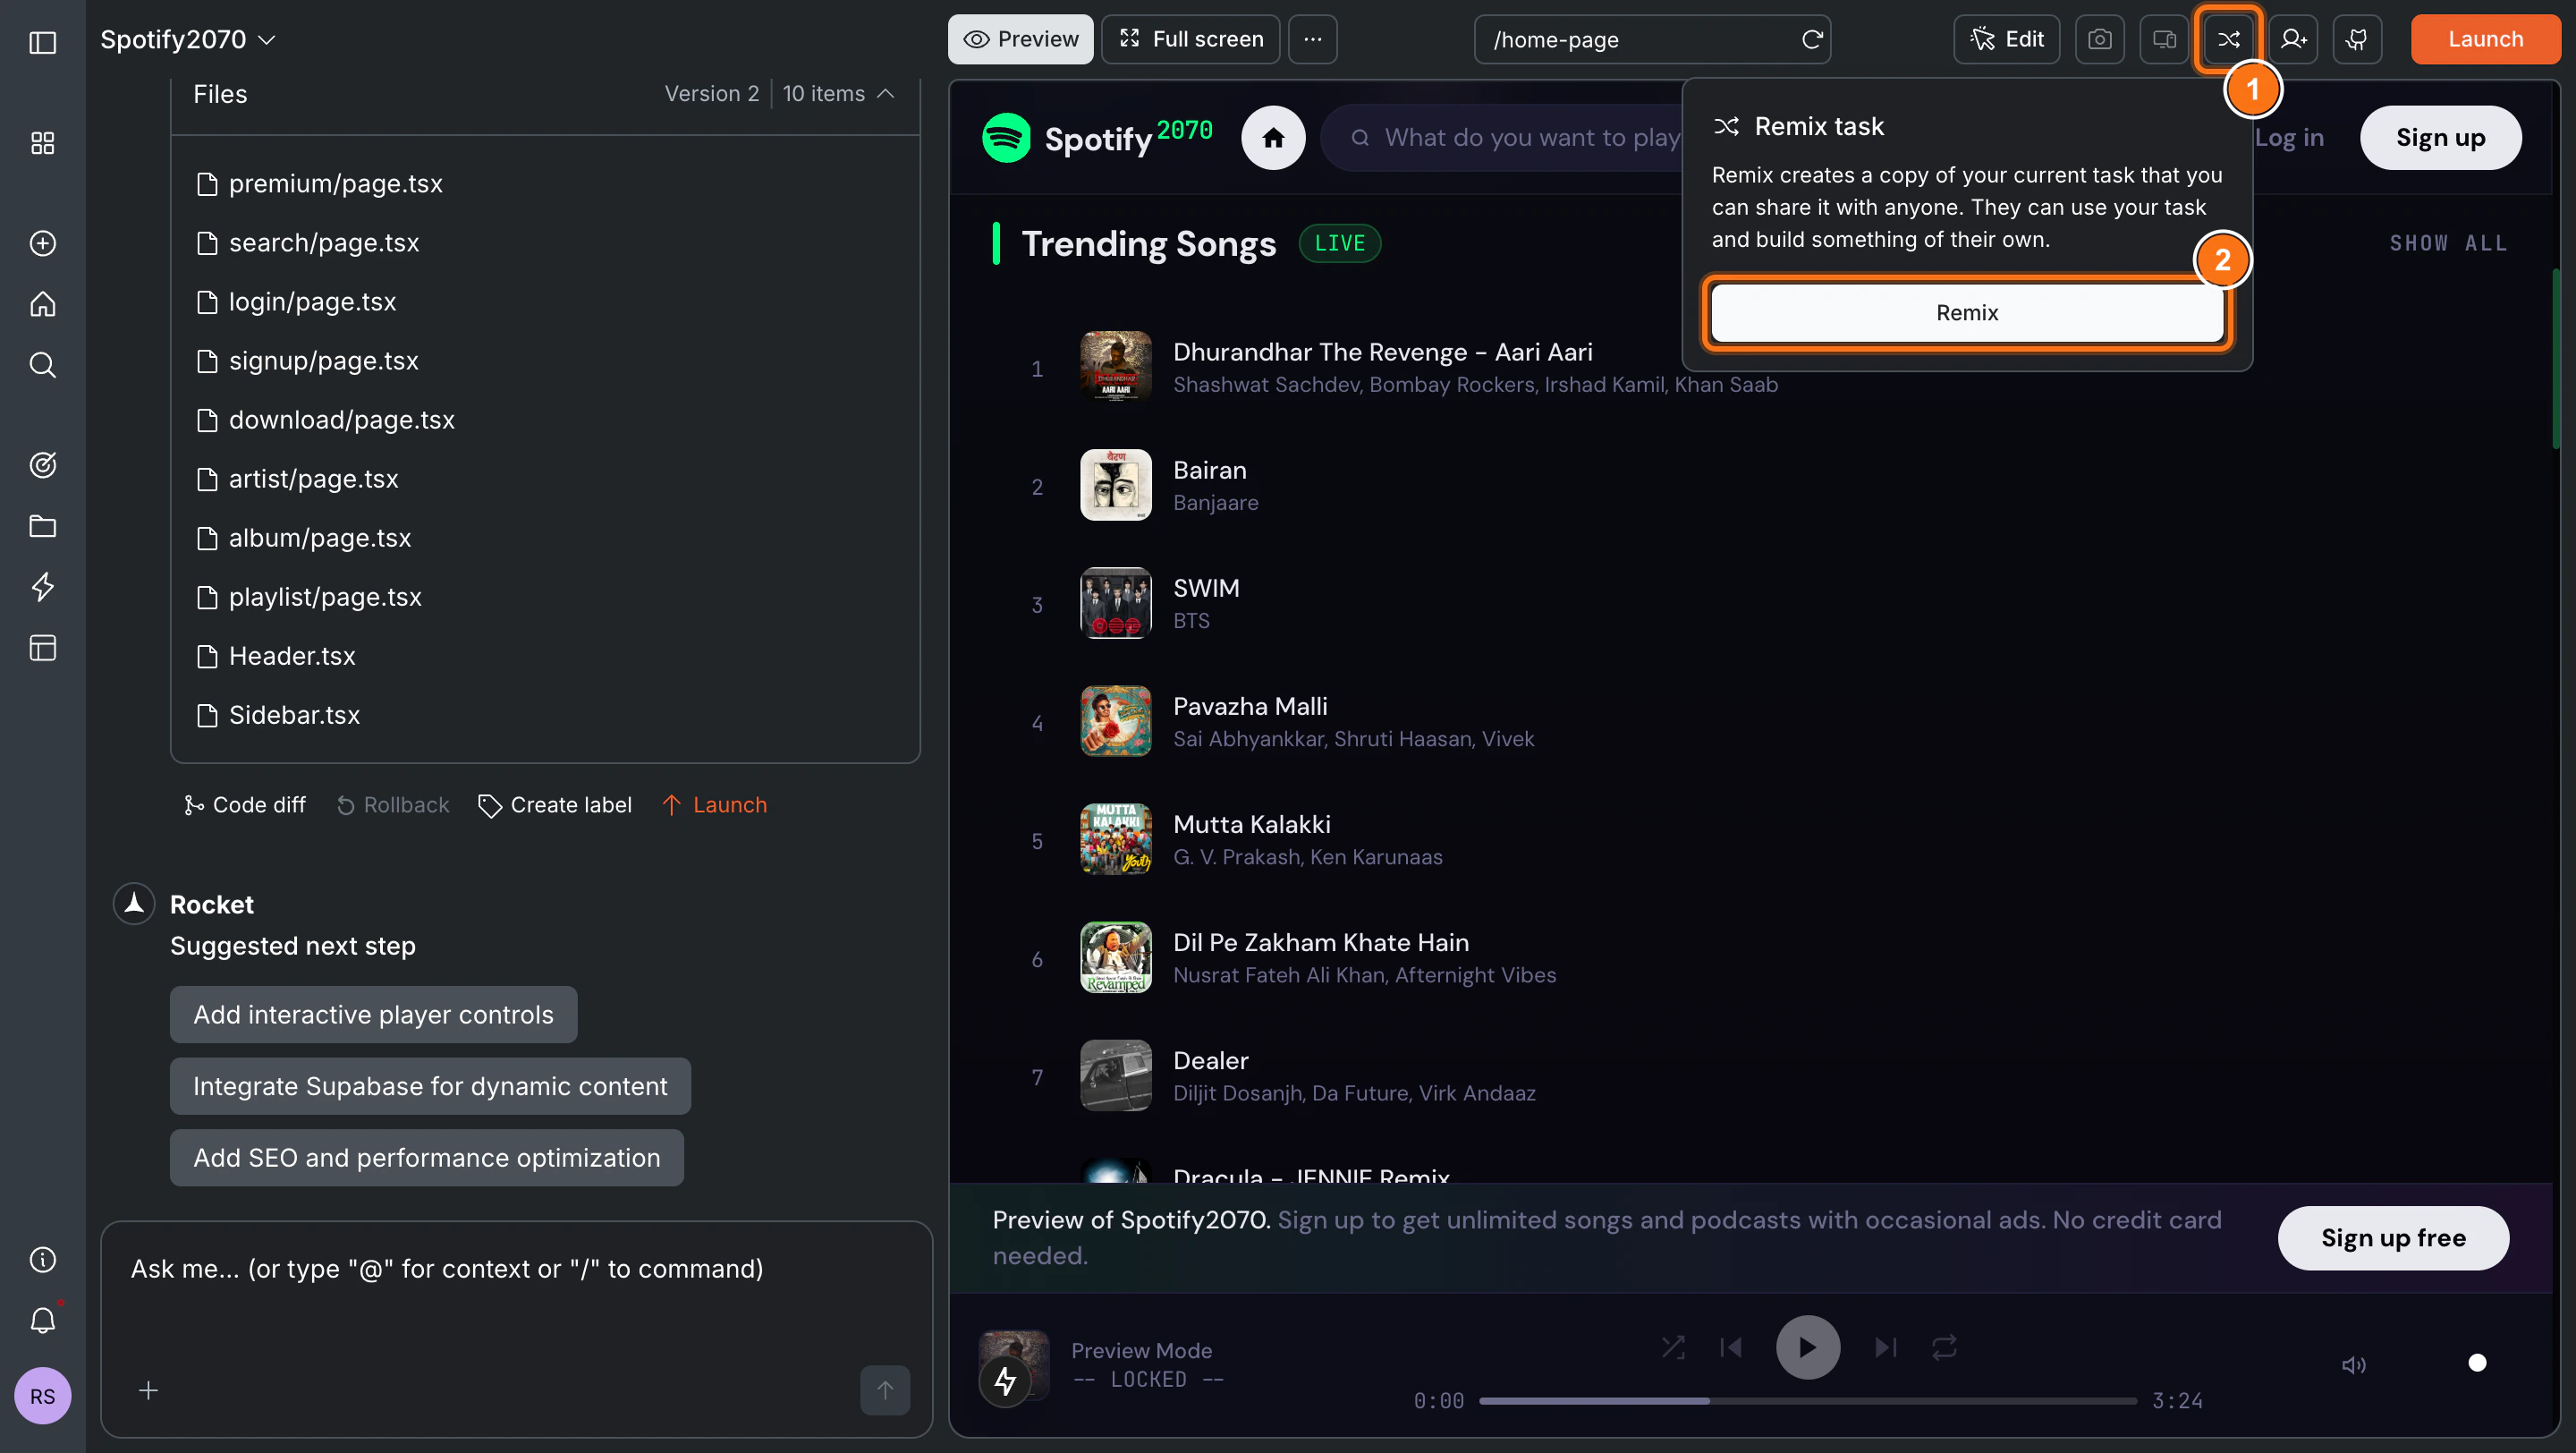The image size is (2576, 1453).
Task: Select the Add interactive player controls suggestion
Action: [x=373, y=1014]
